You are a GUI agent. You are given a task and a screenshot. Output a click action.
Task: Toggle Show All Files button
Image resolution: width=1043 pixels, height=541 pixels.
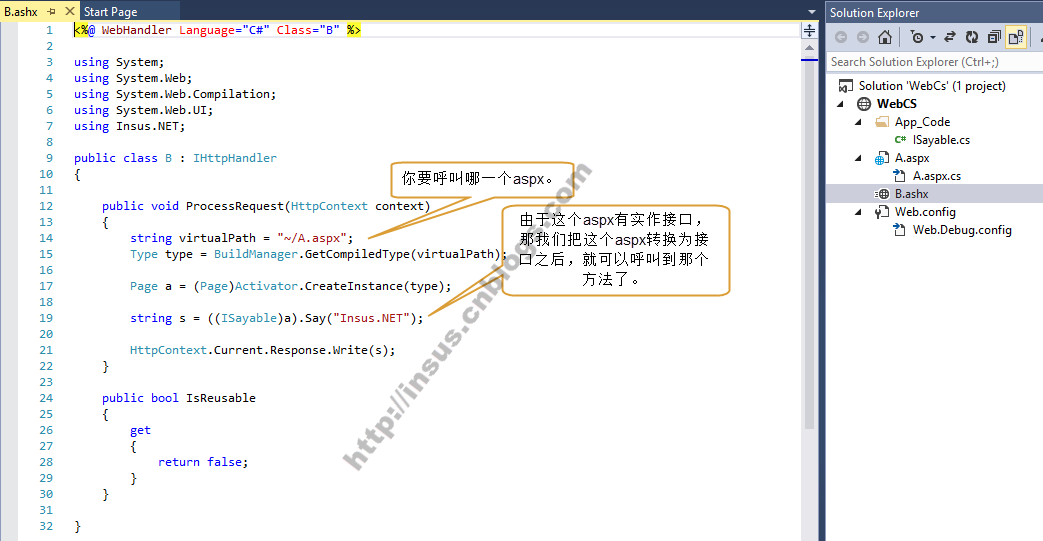pos(1015,38)
